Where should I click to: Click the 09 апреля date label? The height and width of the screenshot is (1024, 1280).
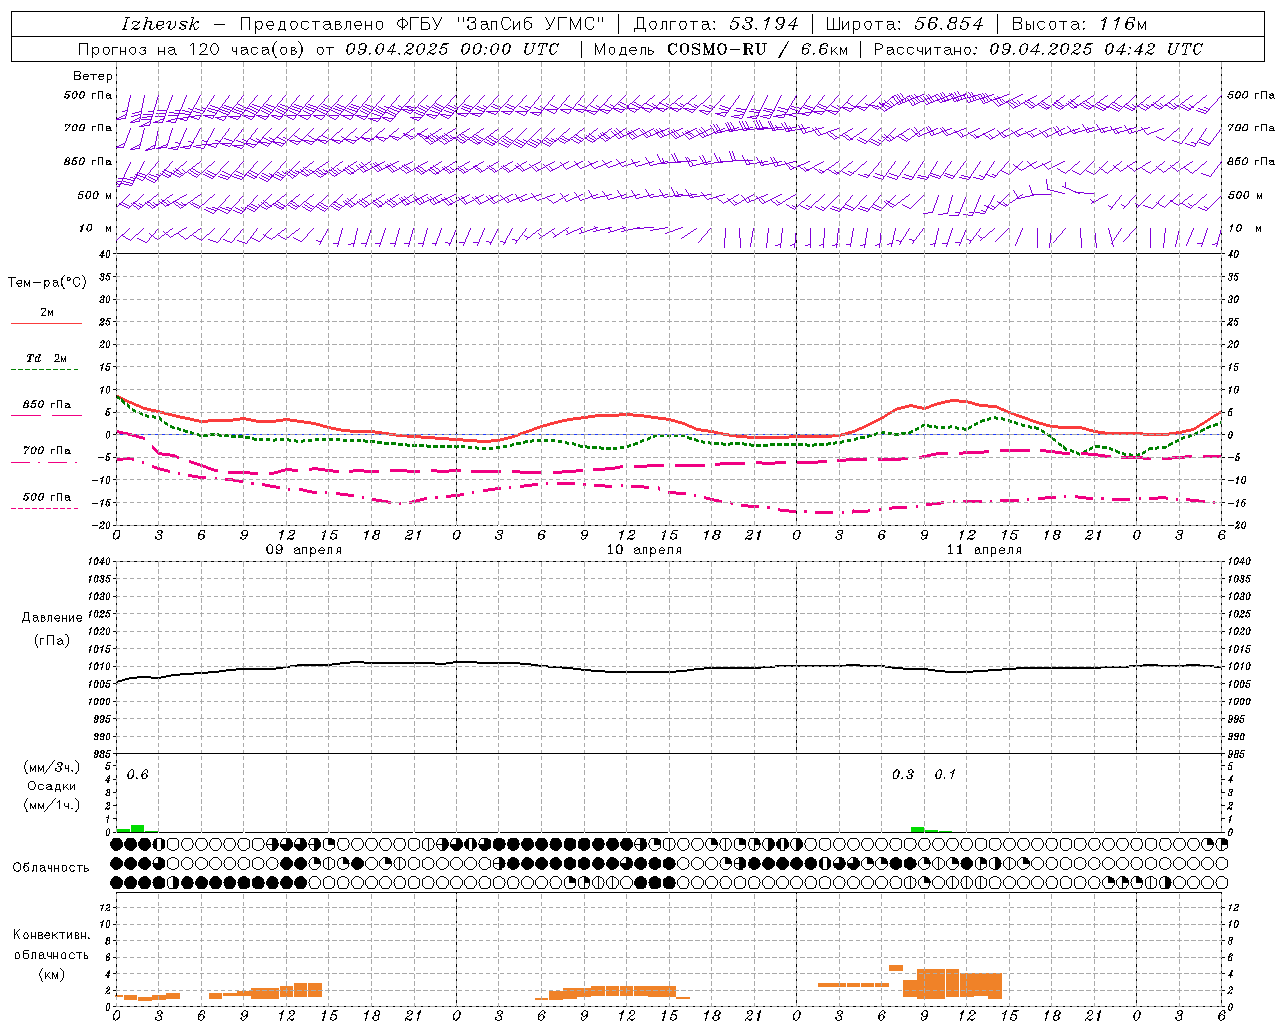(303, 550)
